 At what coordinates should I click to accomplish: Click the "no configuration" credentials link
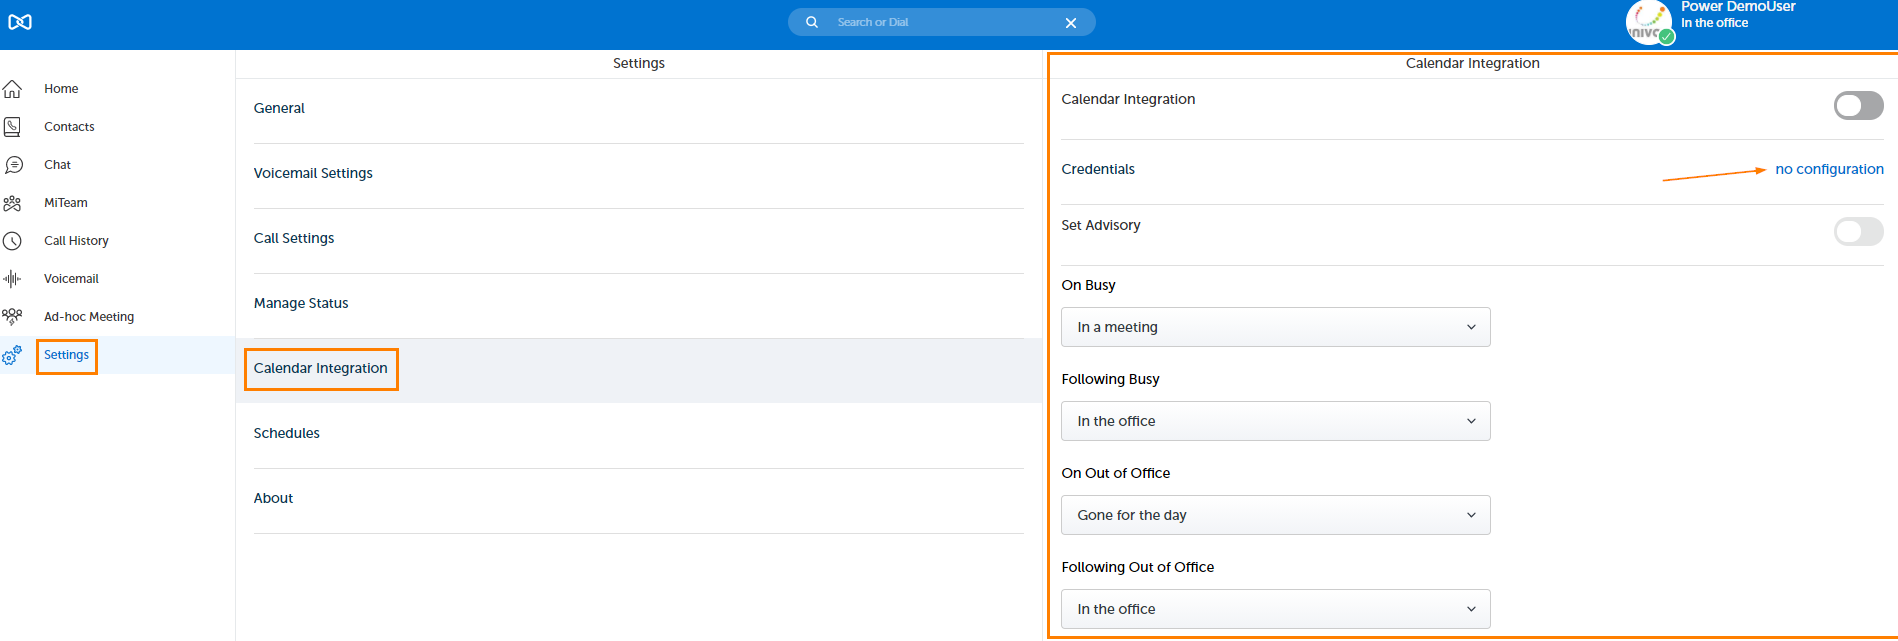[1829, 169]
